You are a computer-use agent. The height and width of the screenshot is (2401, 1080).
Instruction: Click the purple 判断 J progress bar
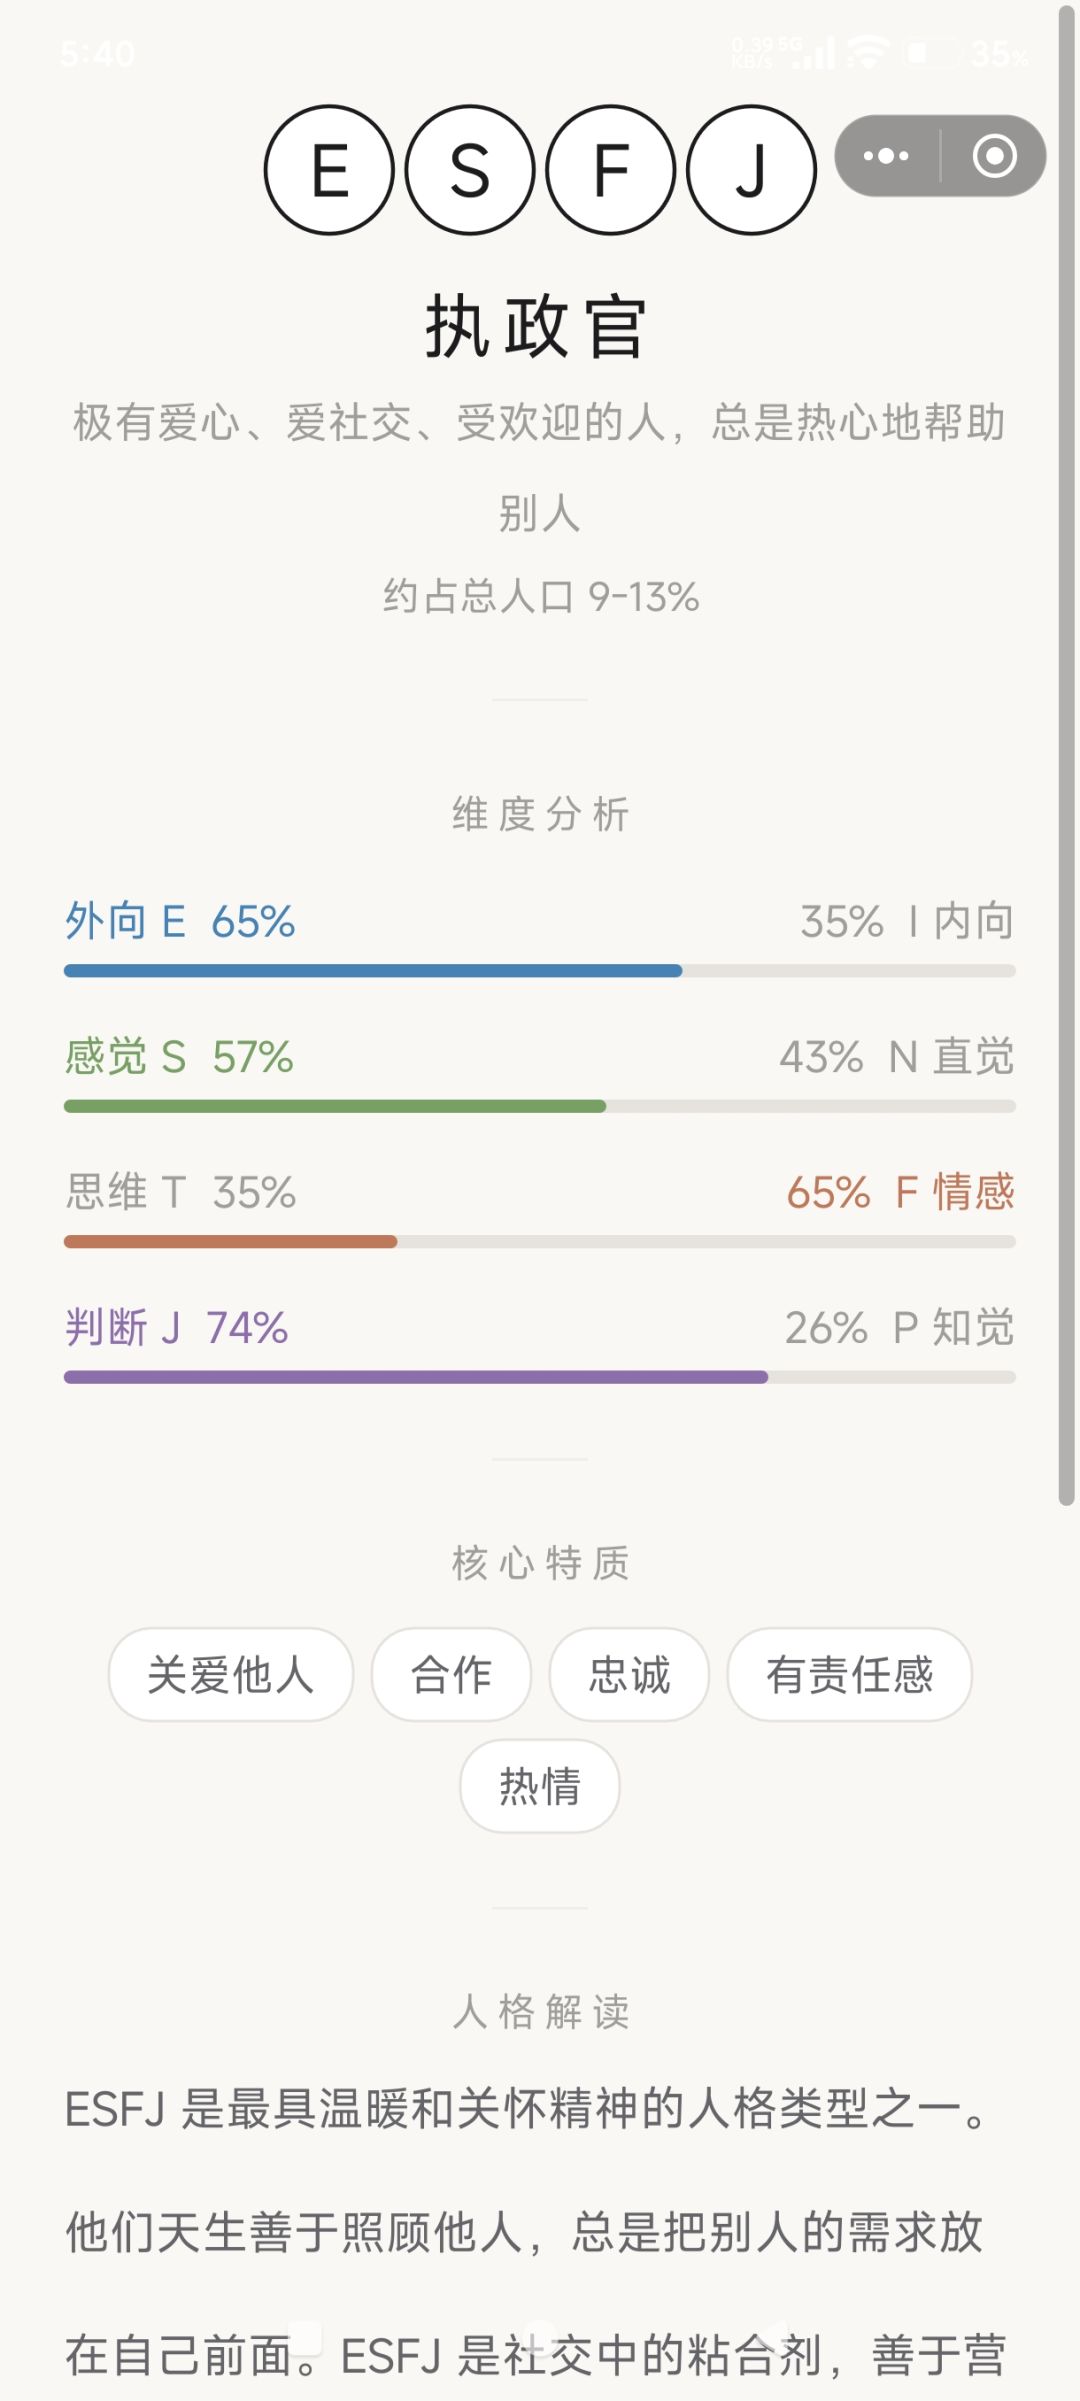tap(540, 1377)
